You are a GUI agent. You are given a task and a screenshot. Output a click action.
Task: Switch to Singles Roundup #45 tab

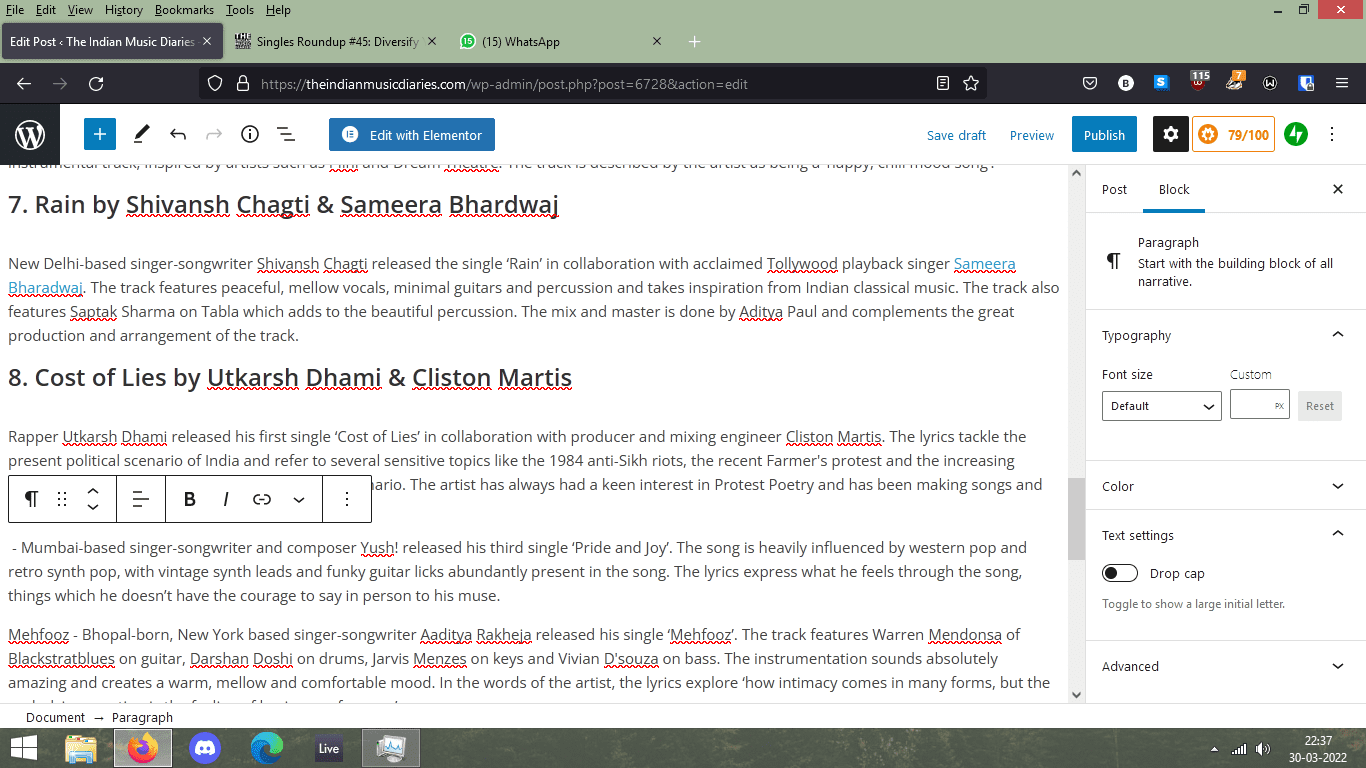pos(334,42)
